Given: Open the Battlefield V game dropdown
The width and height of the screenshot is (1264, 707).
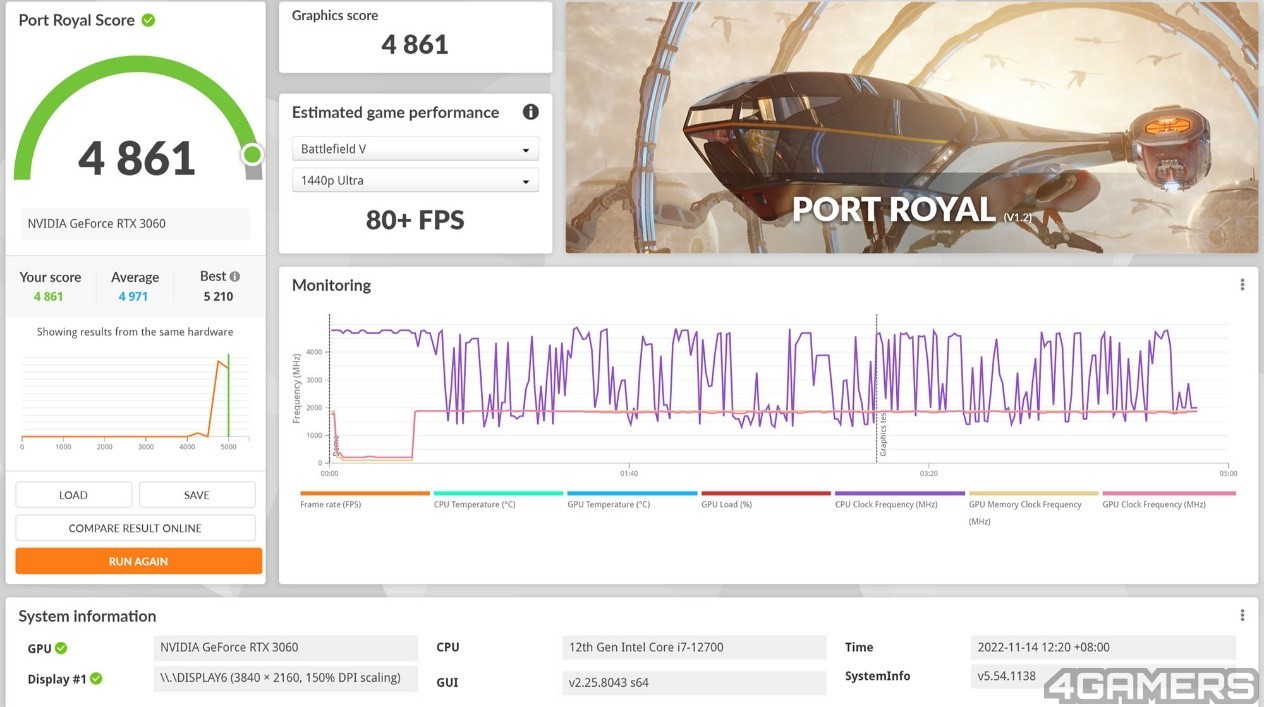Looking at the screenshot, I should click(415, 149).
